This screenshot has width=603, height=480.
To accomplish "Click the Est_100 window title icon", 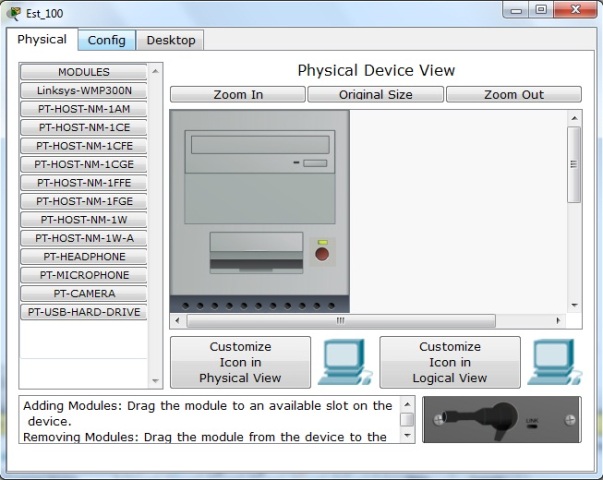I will pyautogui.click(x=14, y=13).
